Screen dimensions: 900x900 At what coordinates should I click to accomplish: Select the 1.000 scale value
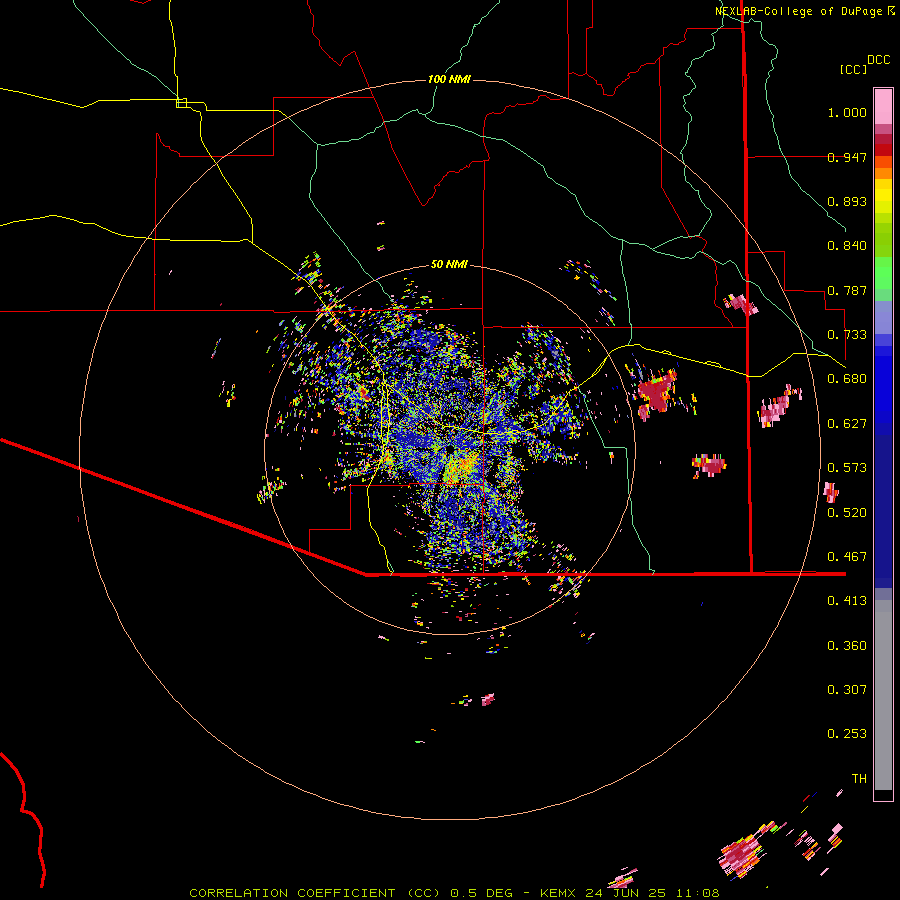click(847, 112)
